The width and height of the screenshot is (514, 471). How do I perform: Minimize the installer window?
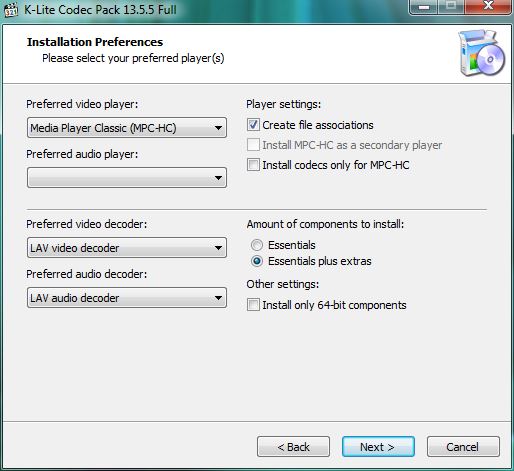424,7
